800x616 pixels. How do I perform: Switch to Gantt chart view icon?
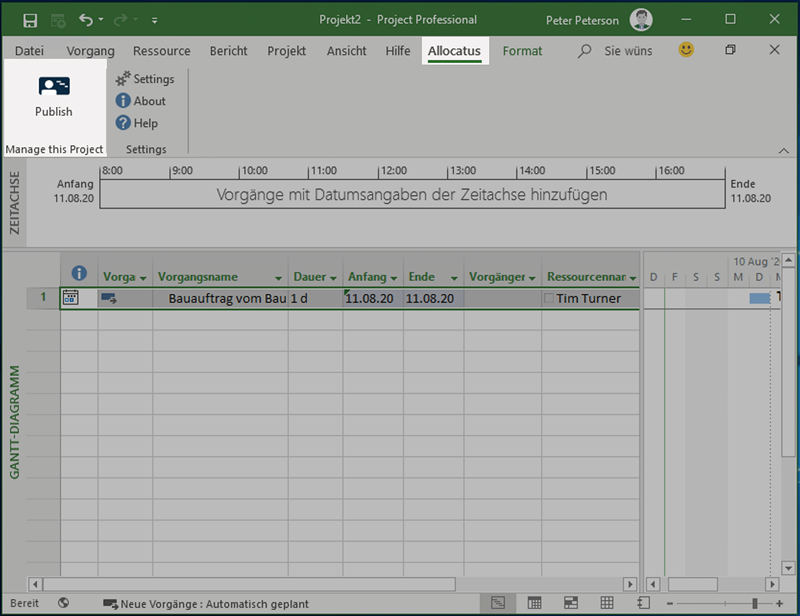click(x=498, y=603)
